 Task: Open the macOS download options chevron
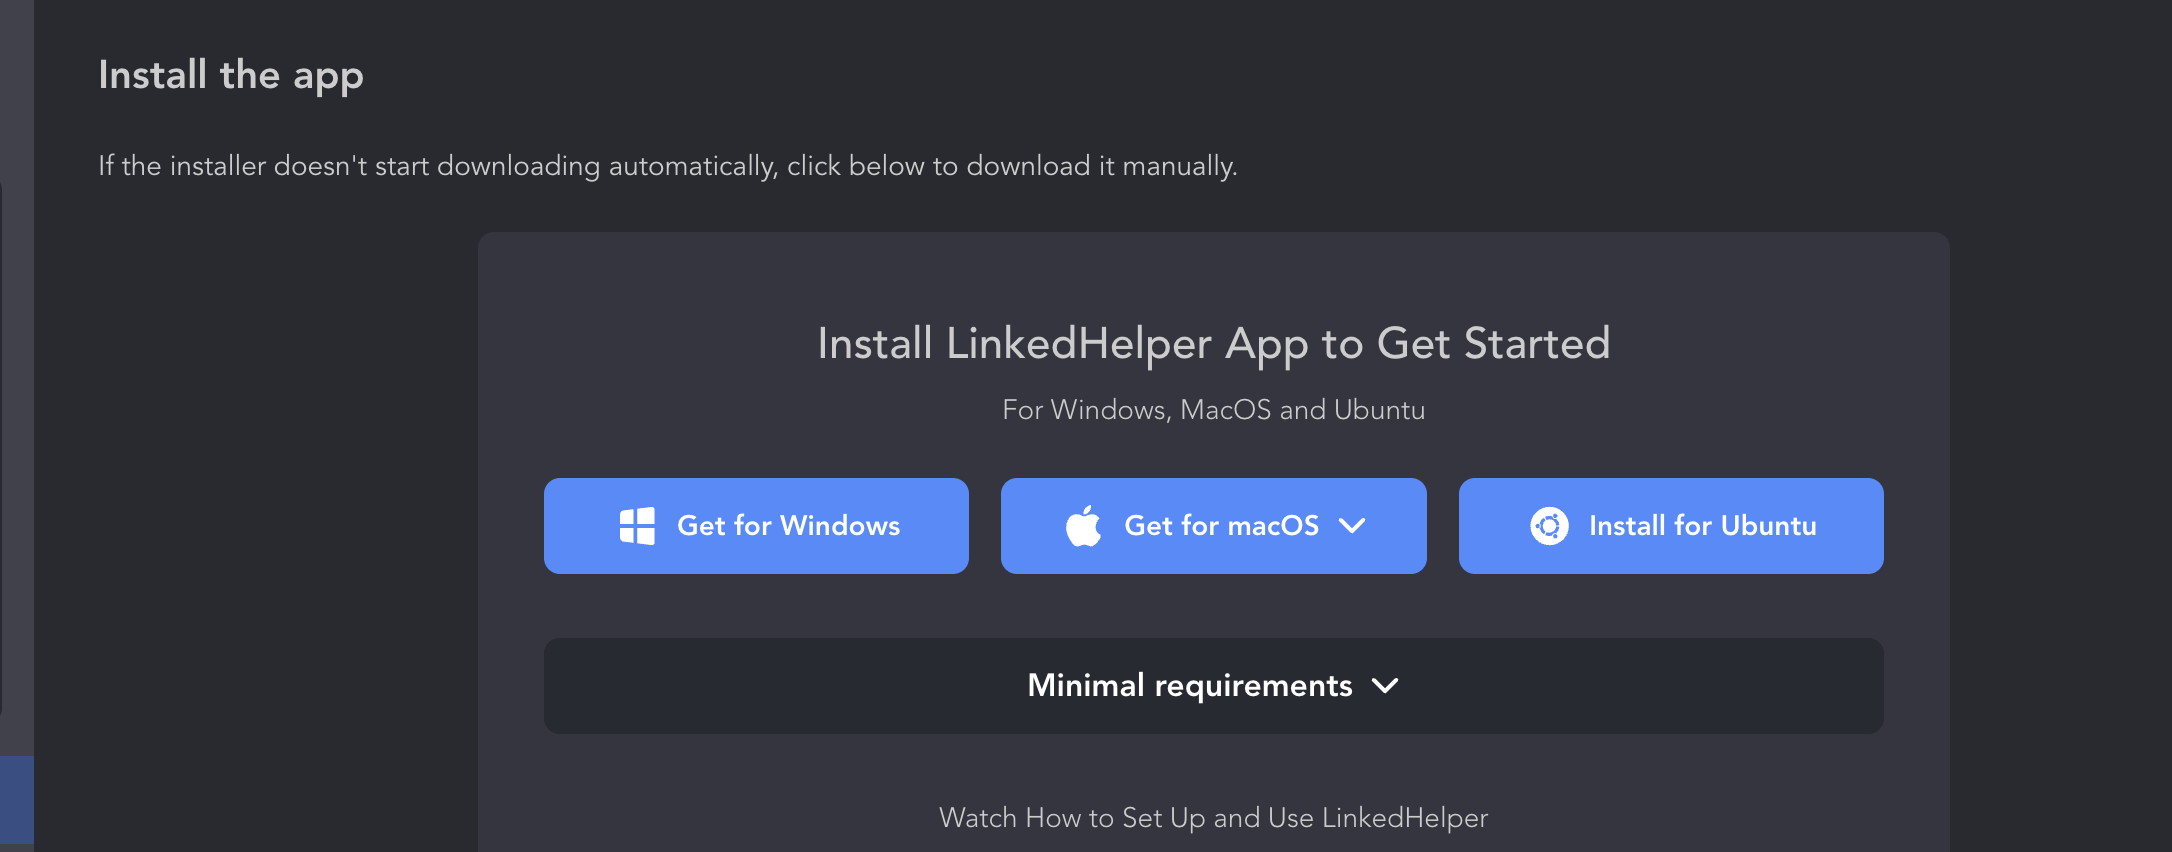pyautogui.click(x=1352, y=526)
